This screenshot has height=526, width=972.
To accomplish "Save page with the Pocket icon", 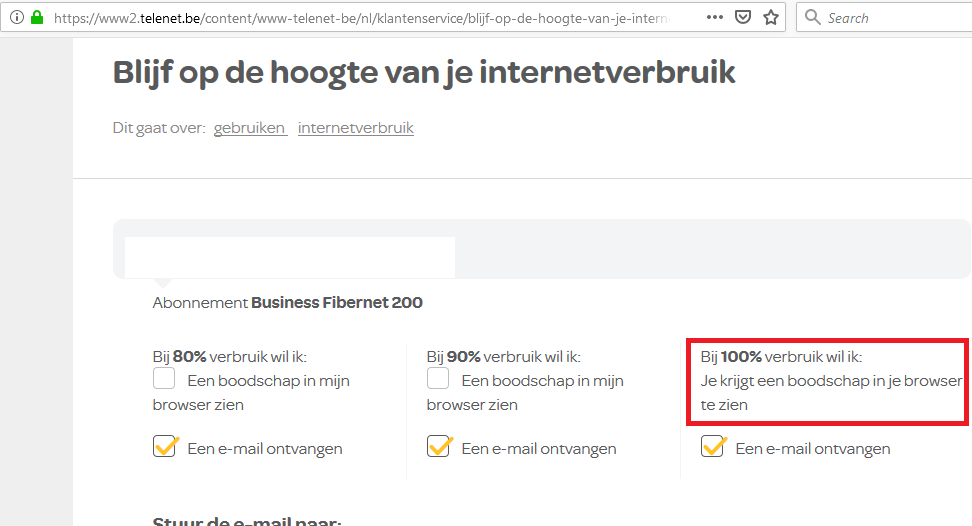I will click(x=743, y=17).
